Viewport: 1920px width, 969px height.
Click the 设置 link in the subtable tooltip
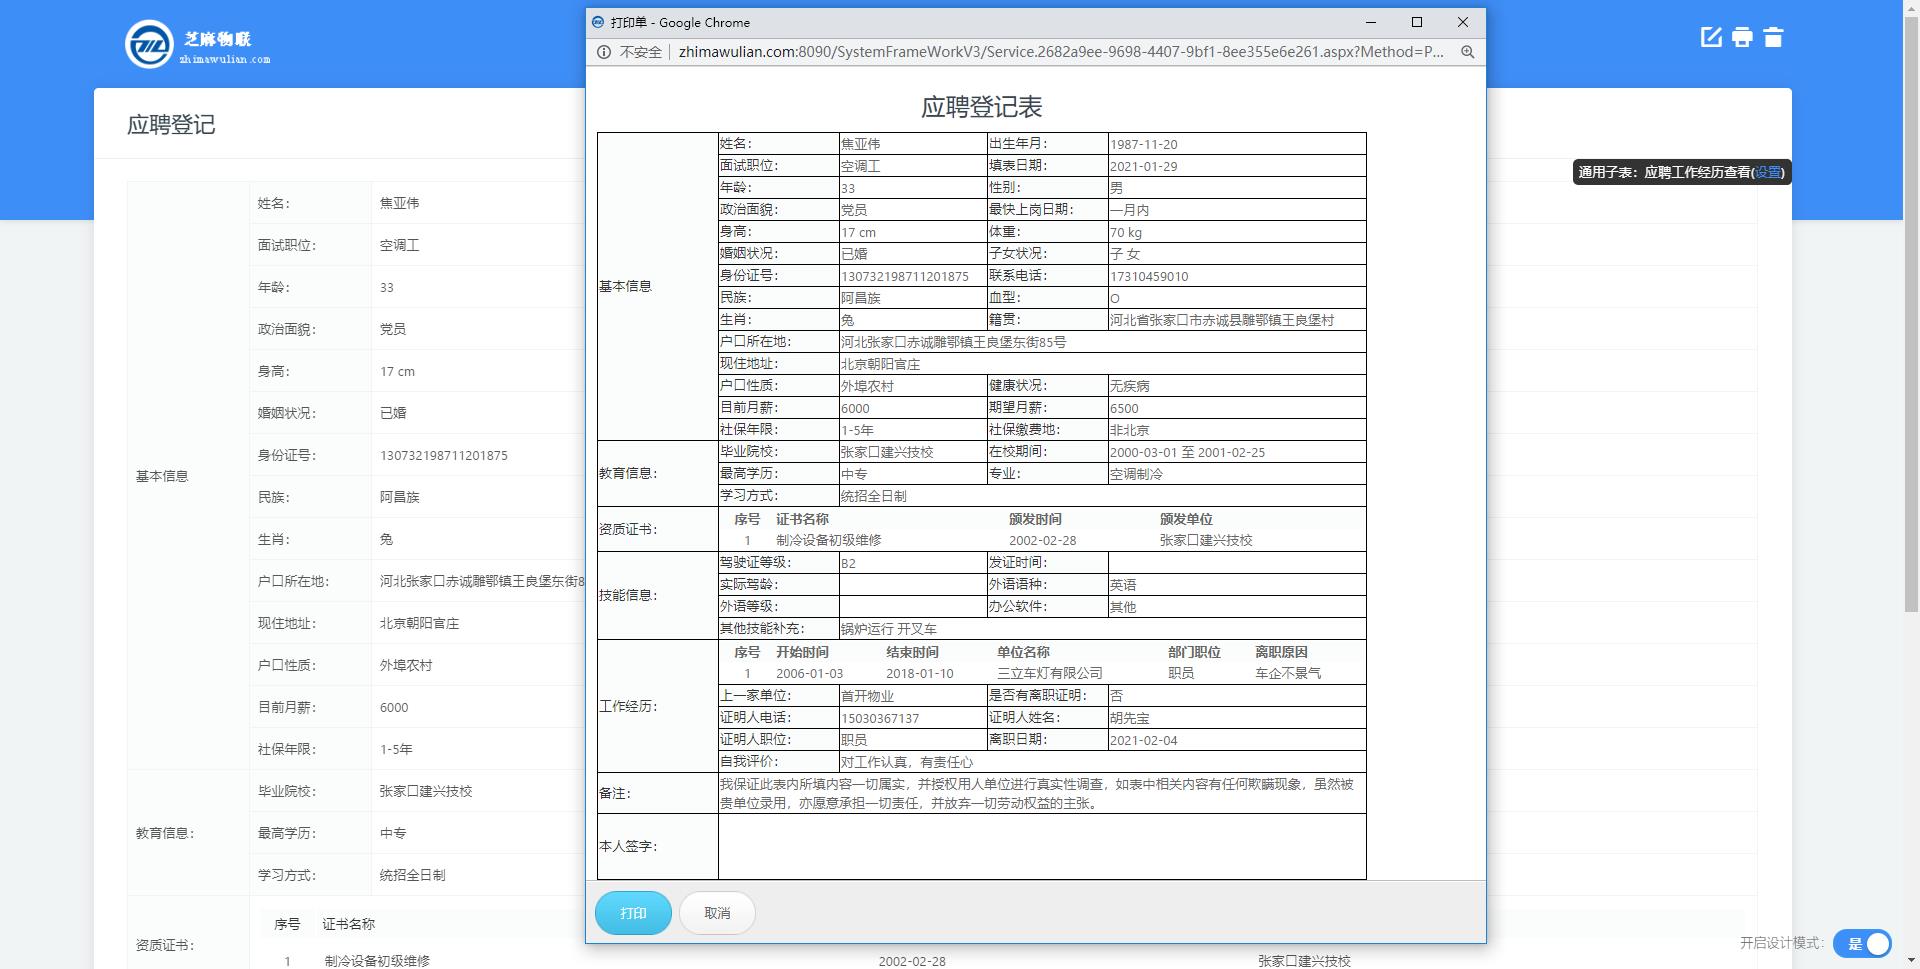[1768, 172]
